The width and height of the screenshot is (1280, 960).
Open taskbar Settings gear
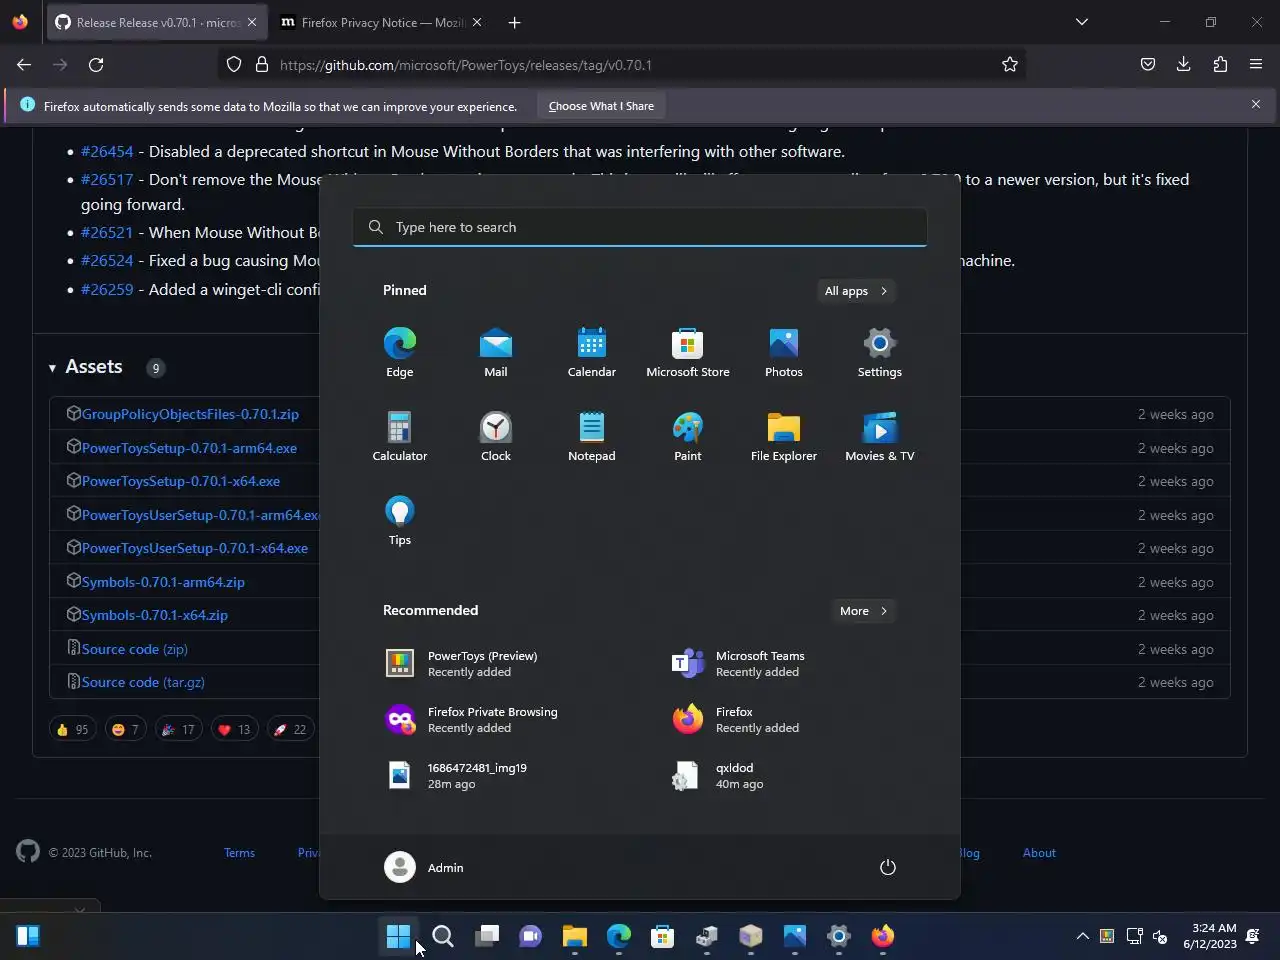point(839,936)
